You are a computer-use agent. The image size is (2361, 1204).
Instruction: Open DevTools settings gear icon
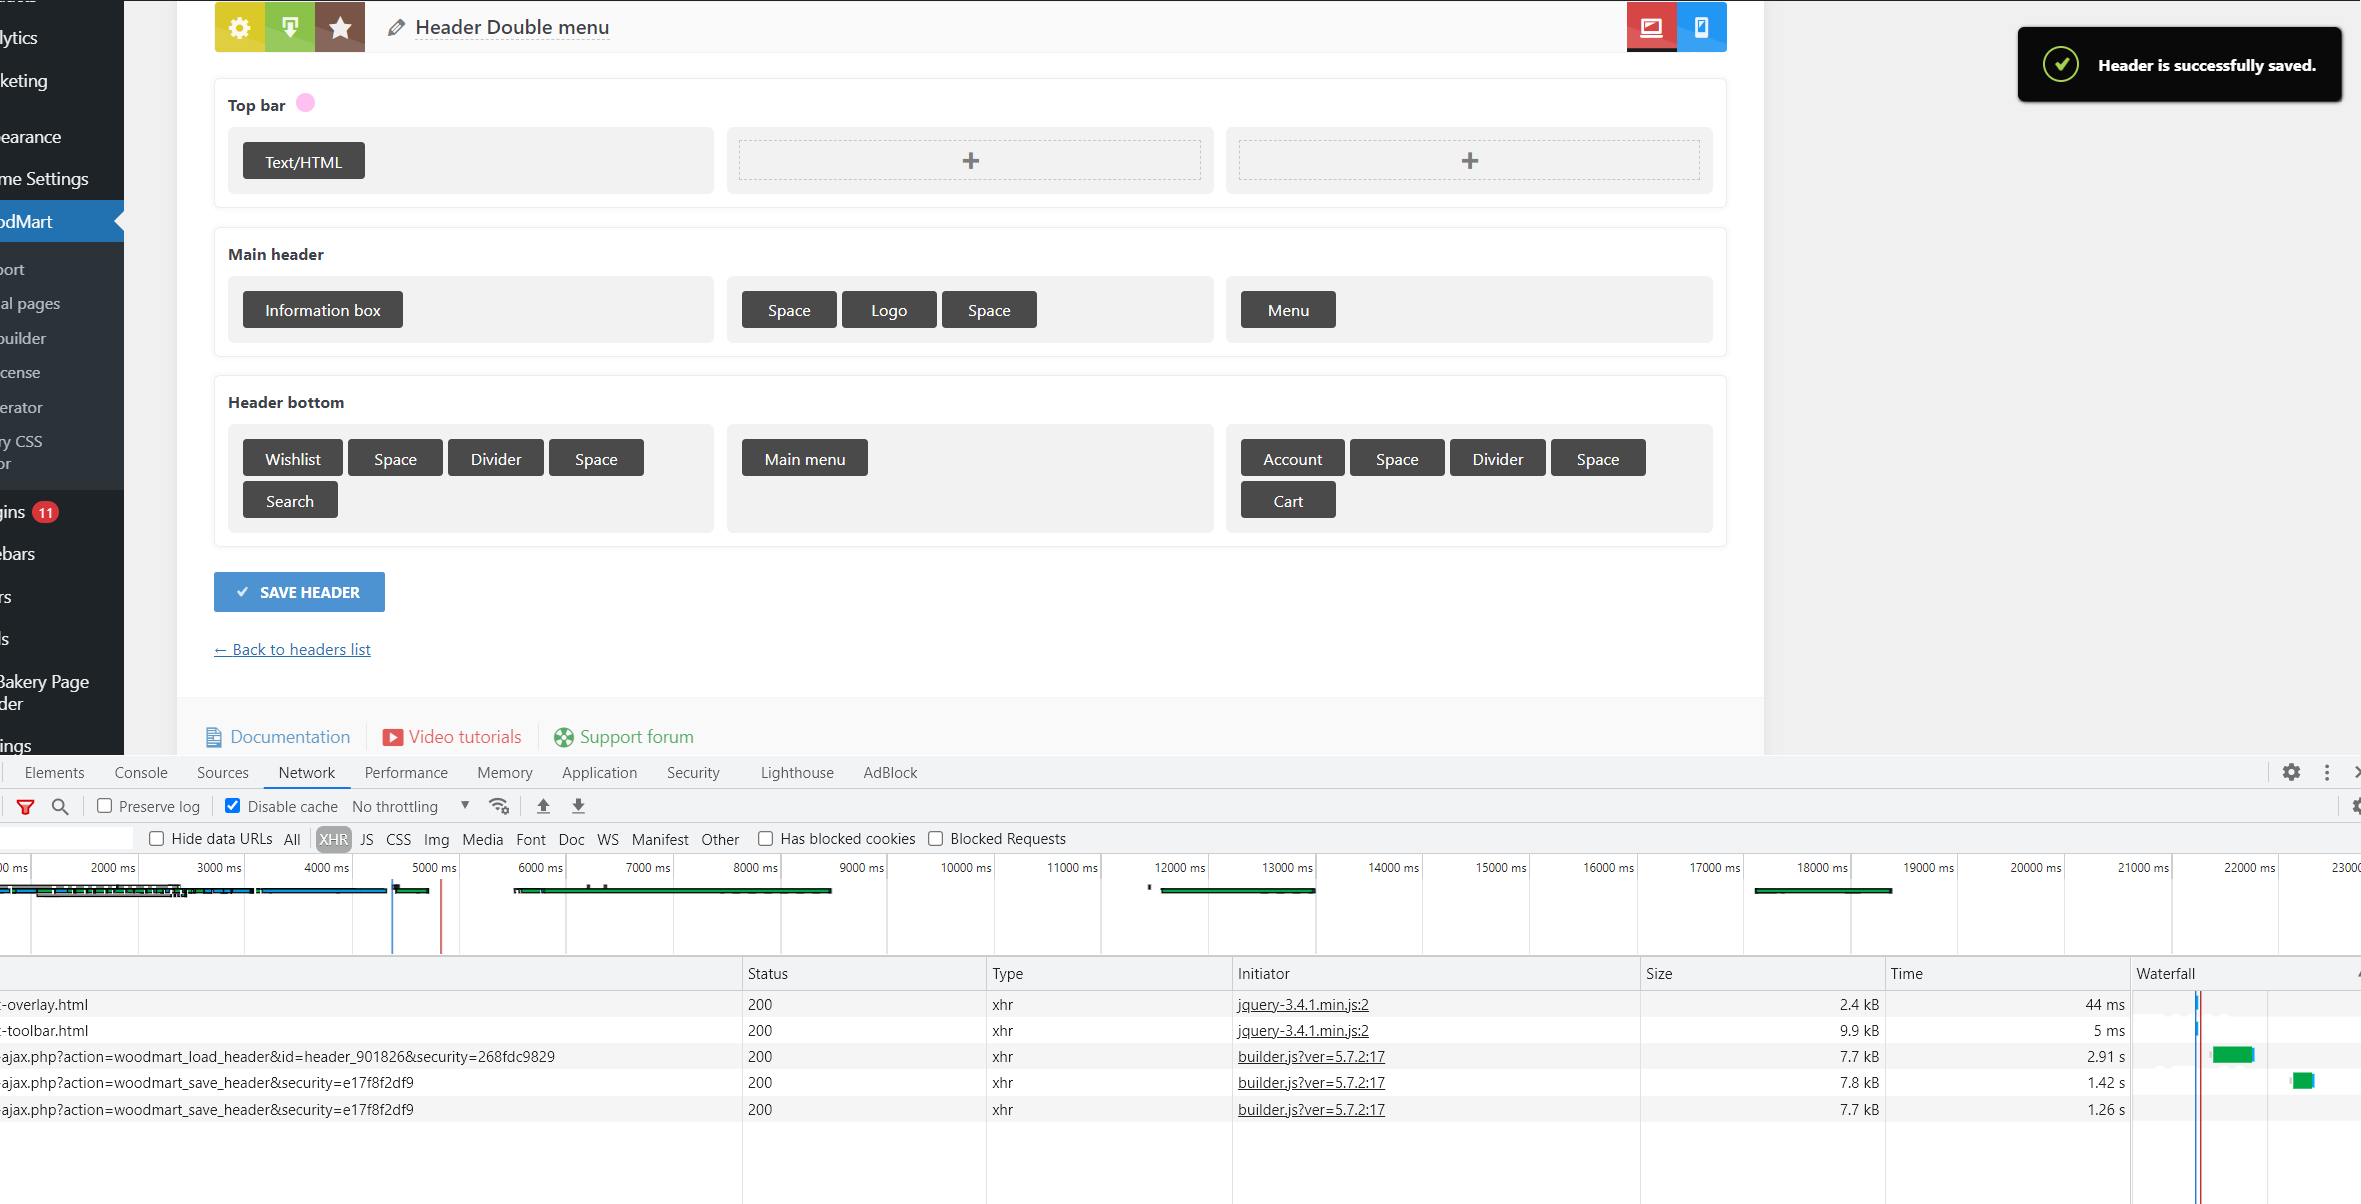[2291, 772]
